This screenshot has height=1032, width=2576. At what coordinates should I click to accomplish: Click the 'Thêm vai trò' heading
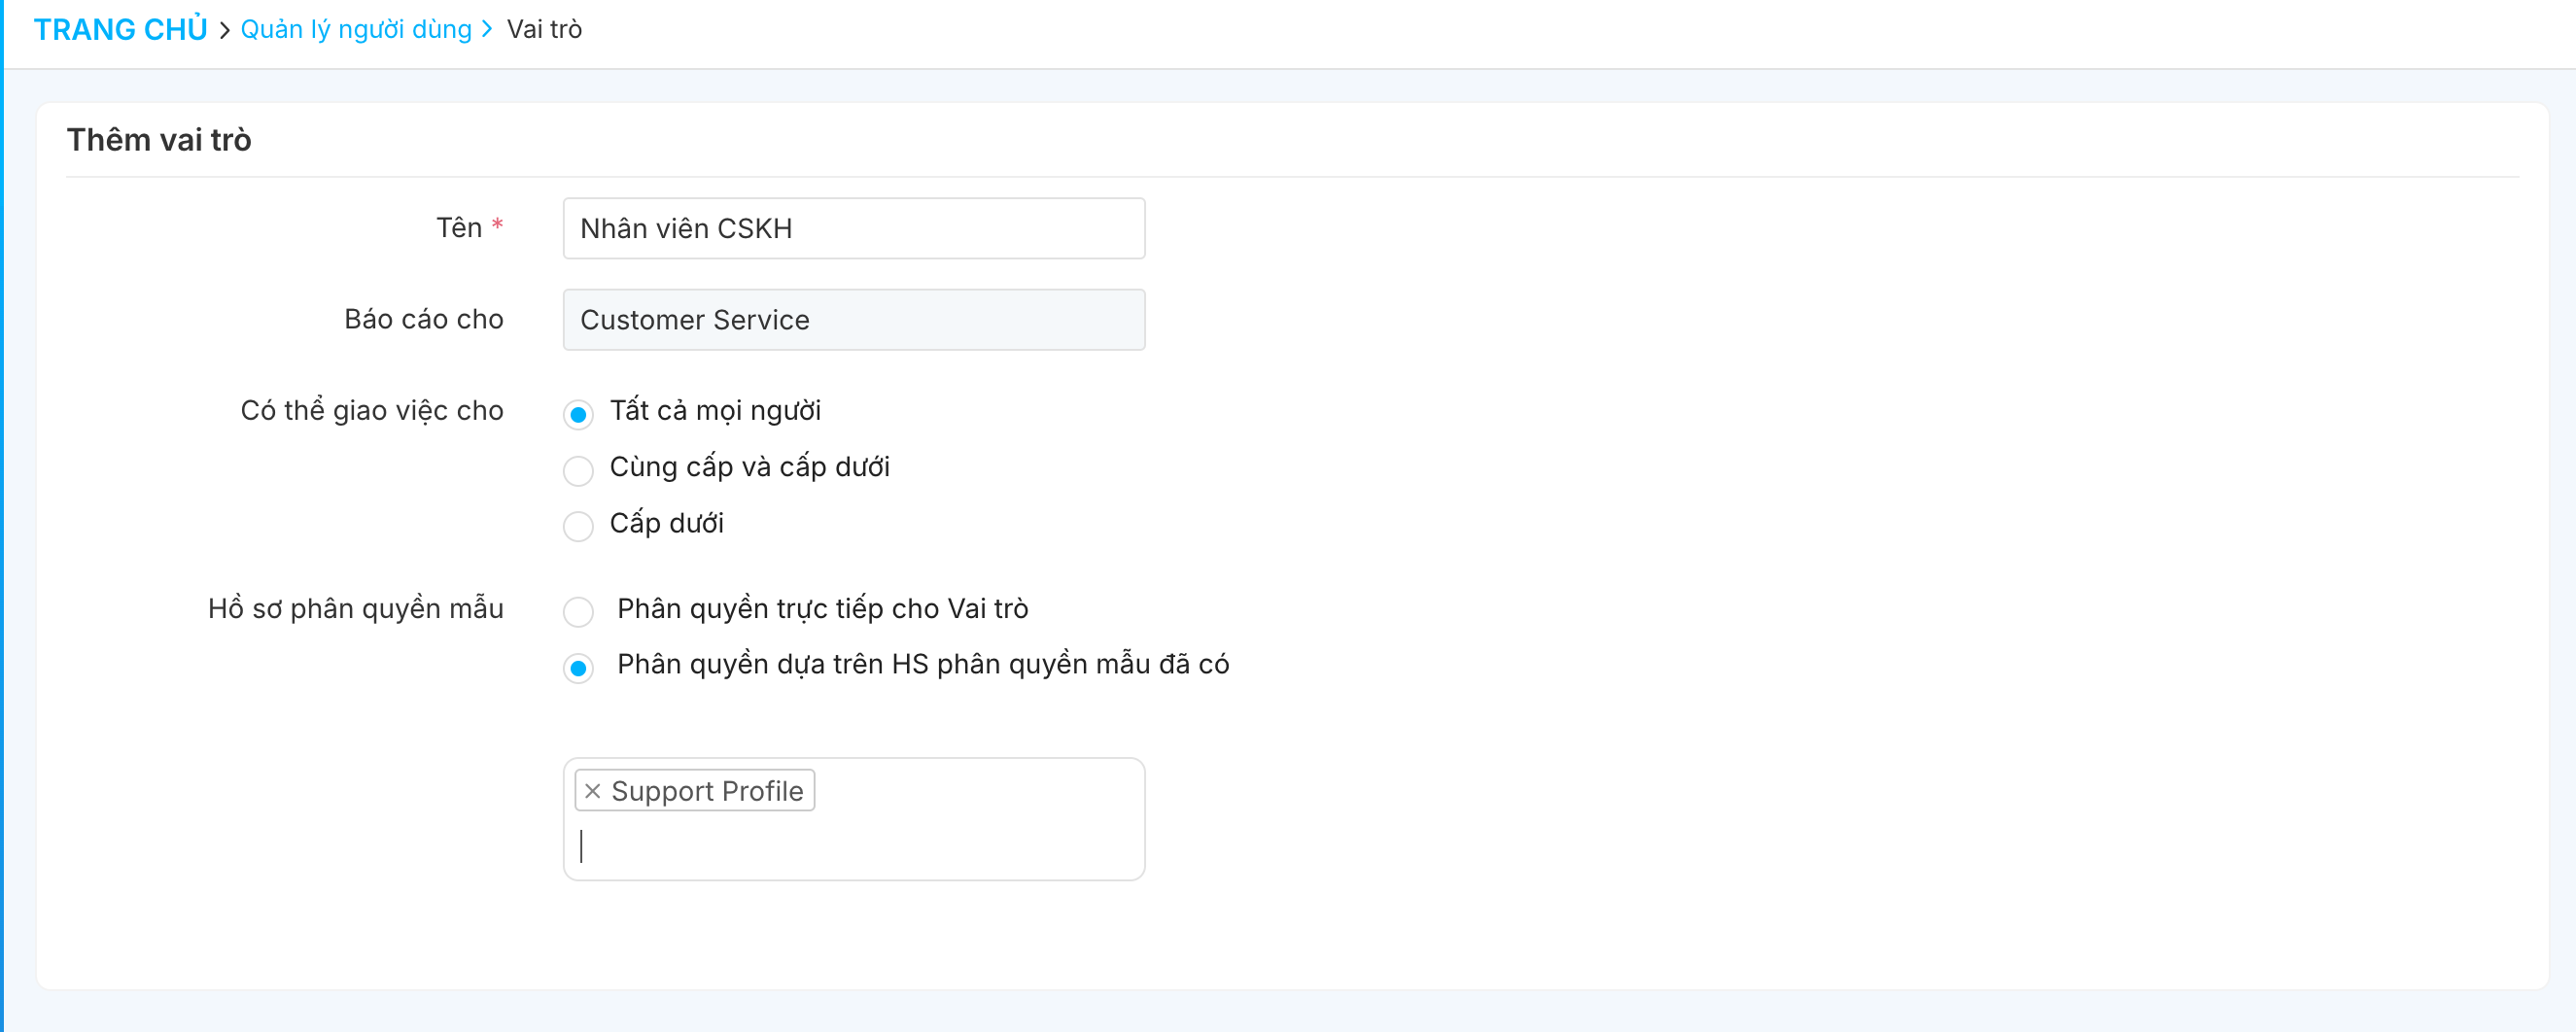[159, 140]
